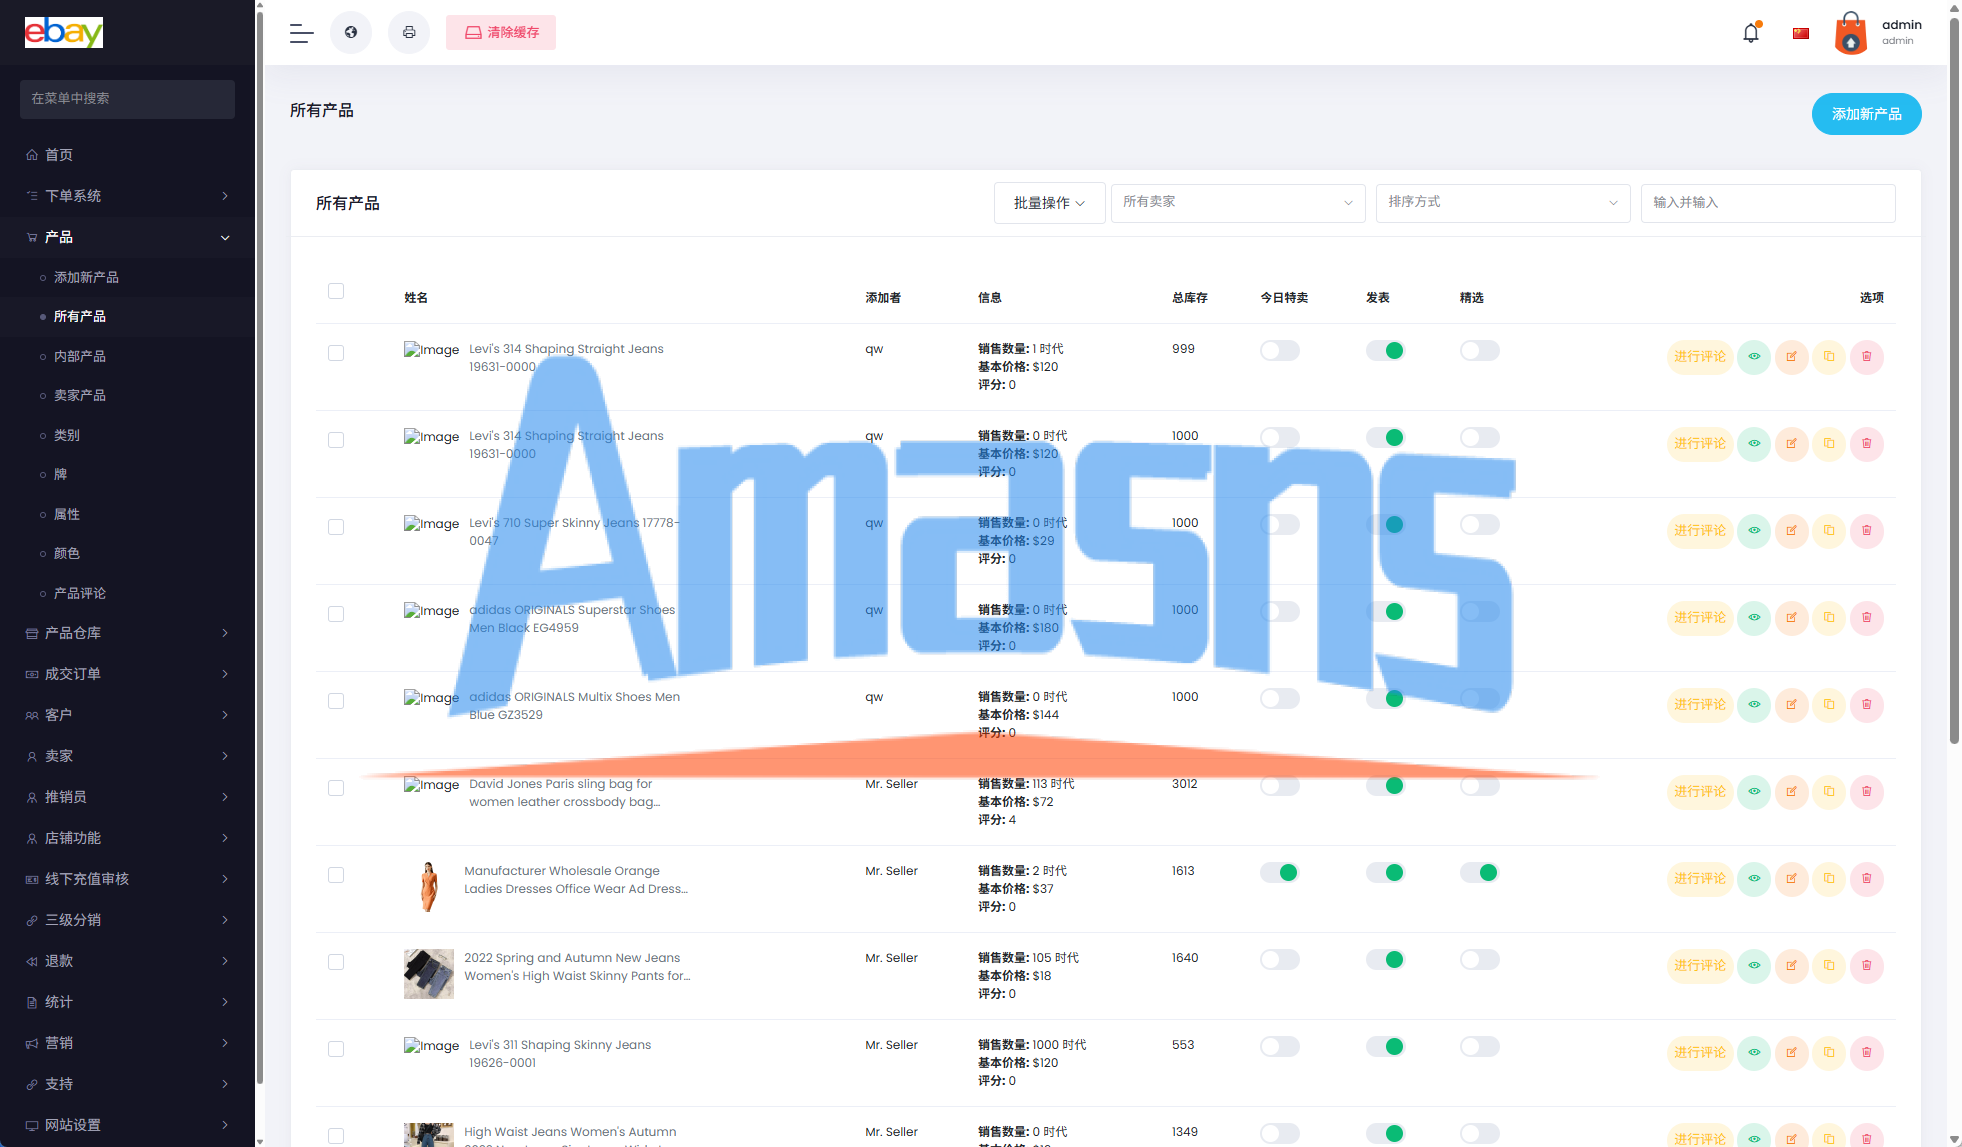Click yellow duplicate icon for 2022 Spring Jeans row

point(1829,966)
